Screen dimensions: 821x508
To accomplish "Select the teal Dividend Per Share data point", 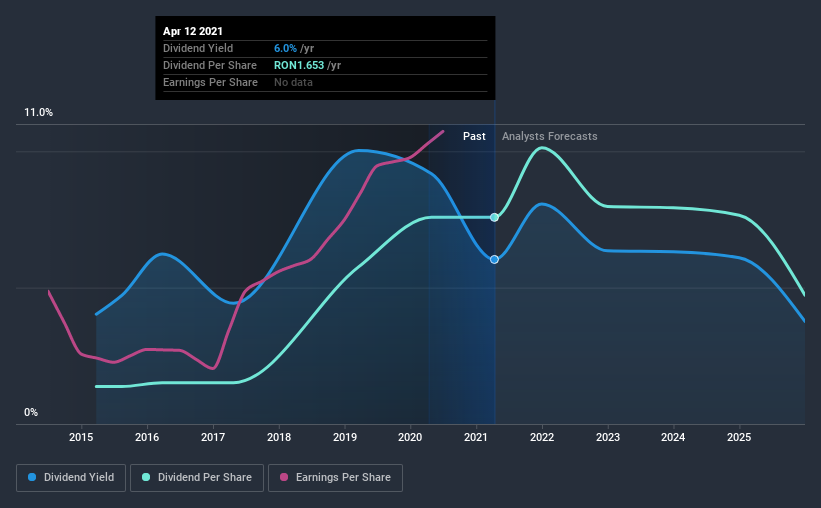I will (x=494, y=217).
